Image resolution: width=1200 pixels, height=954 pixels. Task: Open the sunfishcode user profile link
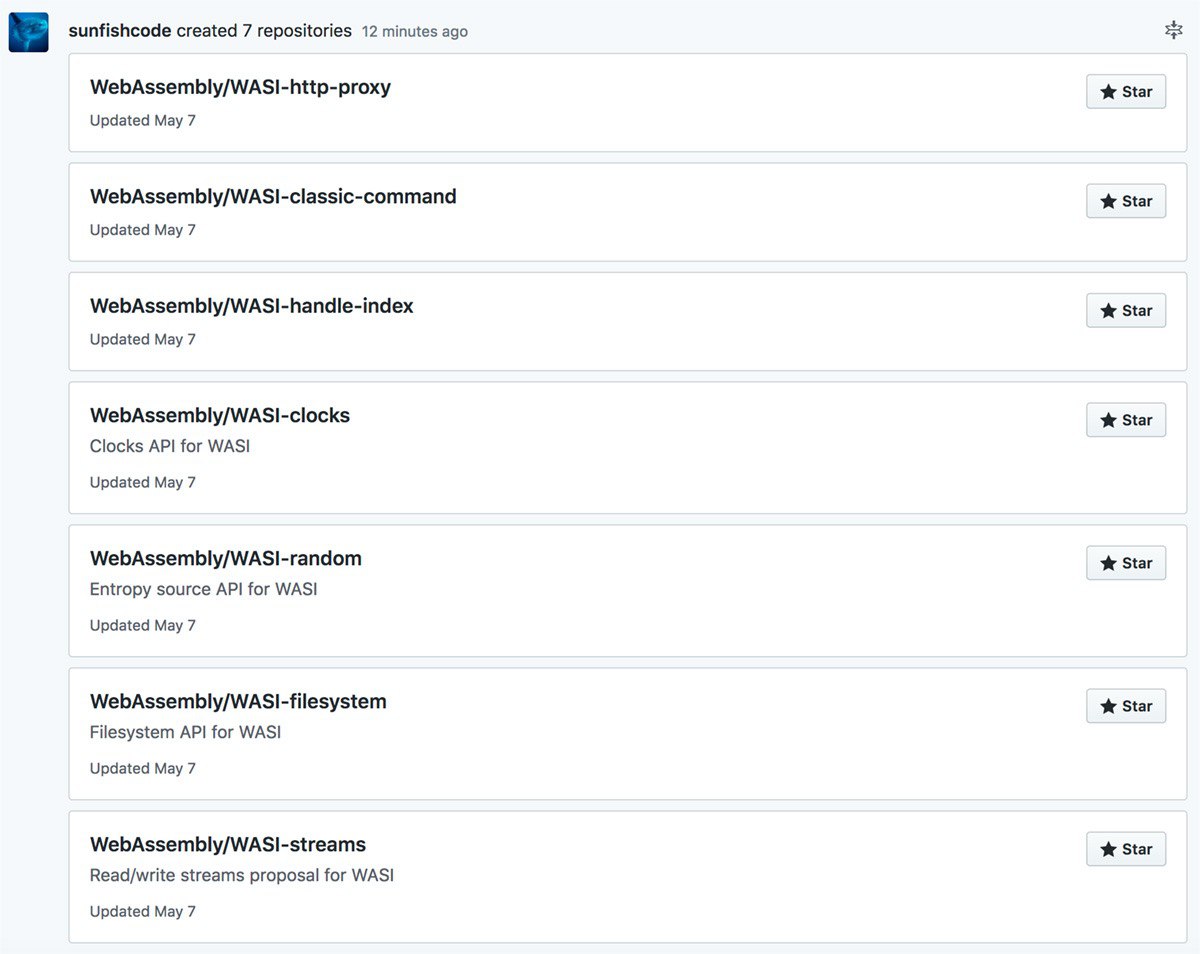point(120,31)
